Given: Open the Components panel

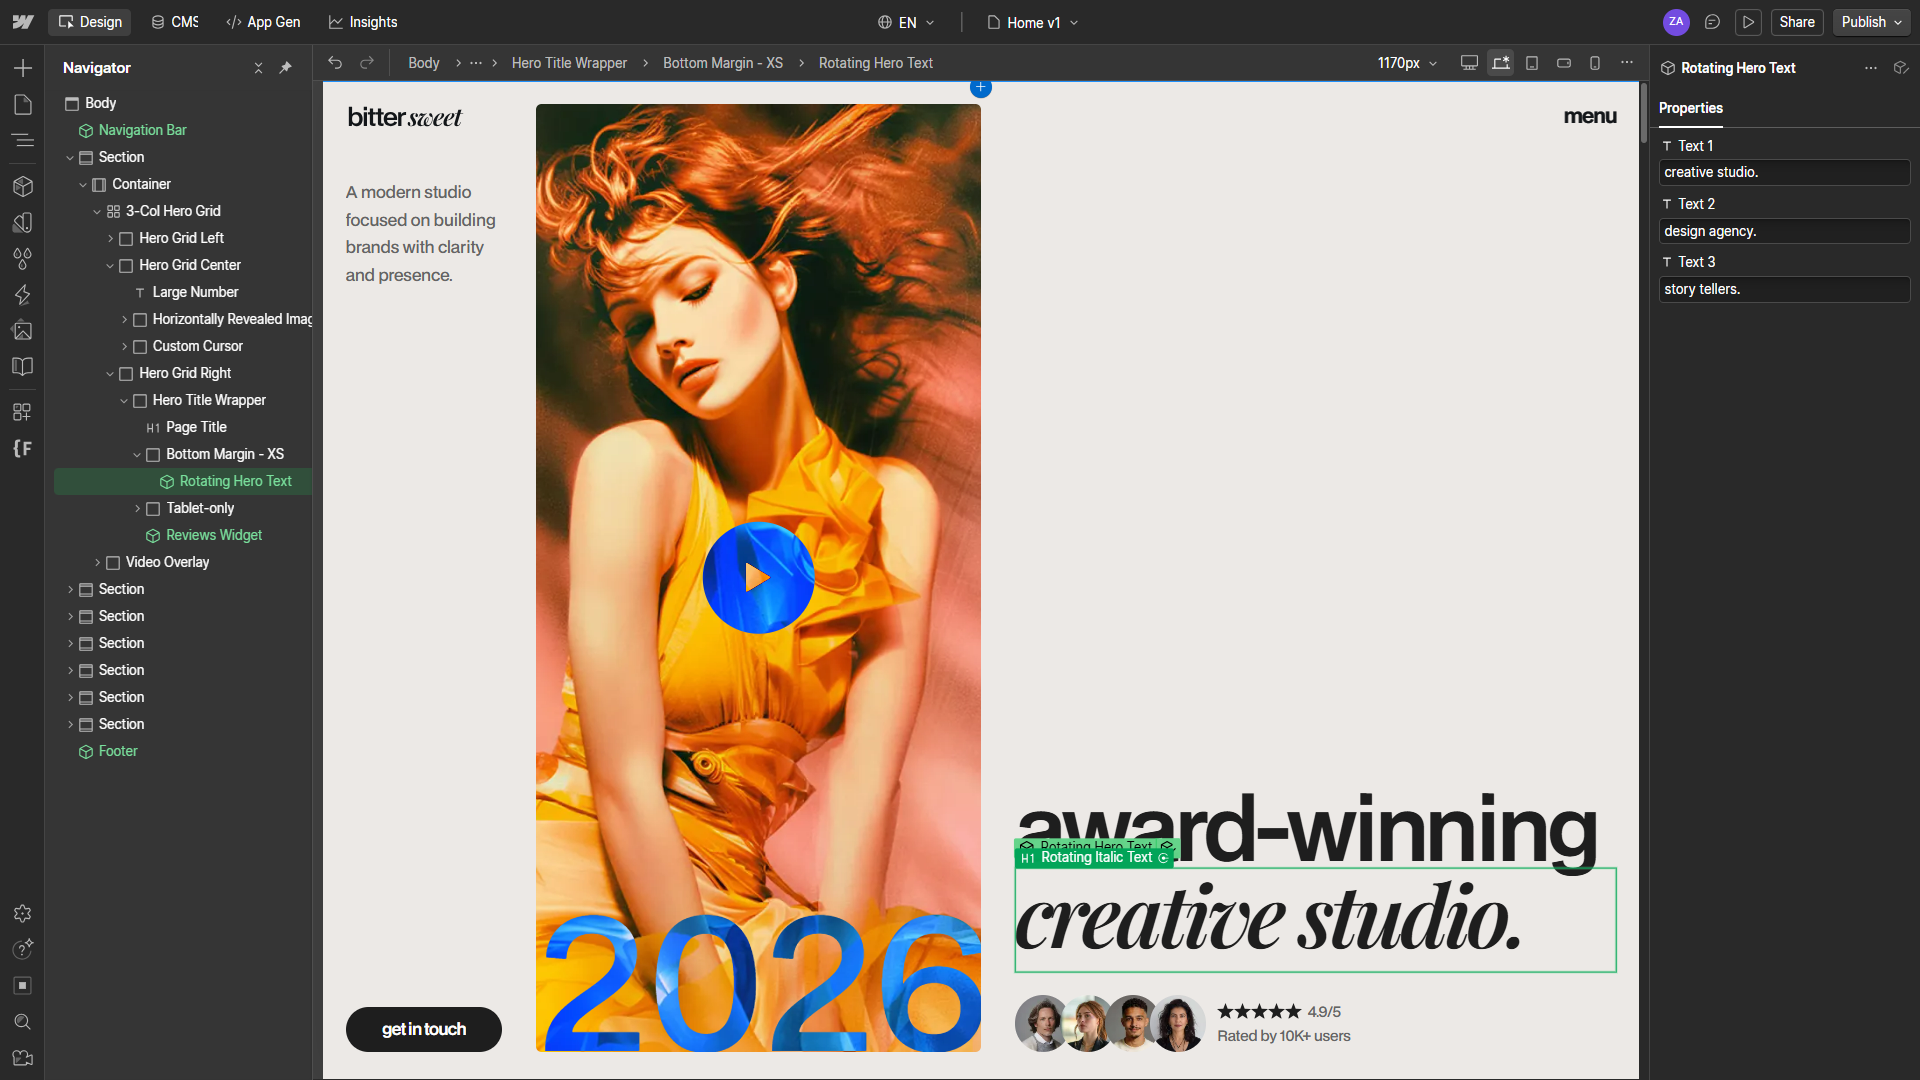Looking at the screenshot, I should pos(23,186).
